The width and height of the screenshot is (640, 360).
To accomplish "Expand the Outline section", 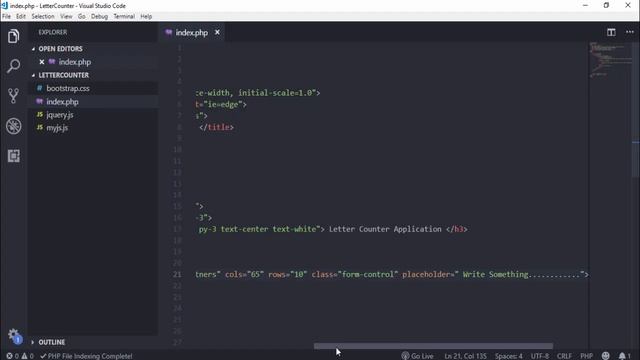I will [51, 342].
